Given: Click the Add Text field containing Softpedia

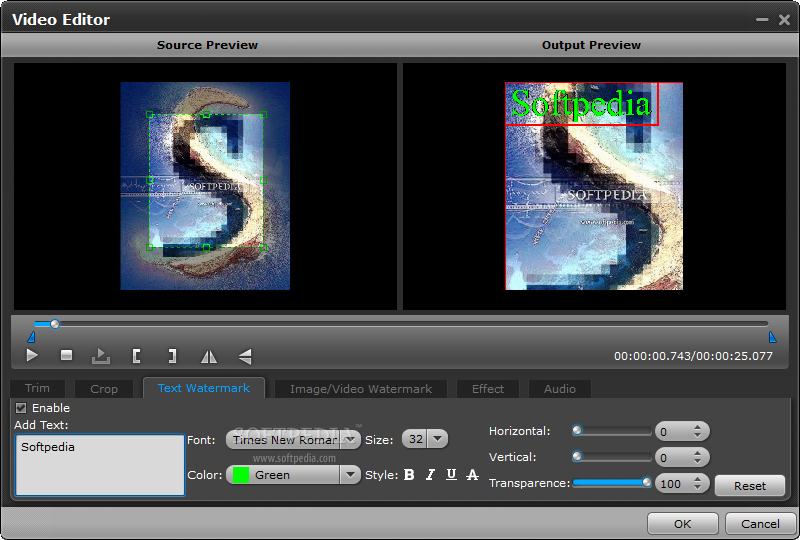Looking at the screenshot, I should [100, 465].
